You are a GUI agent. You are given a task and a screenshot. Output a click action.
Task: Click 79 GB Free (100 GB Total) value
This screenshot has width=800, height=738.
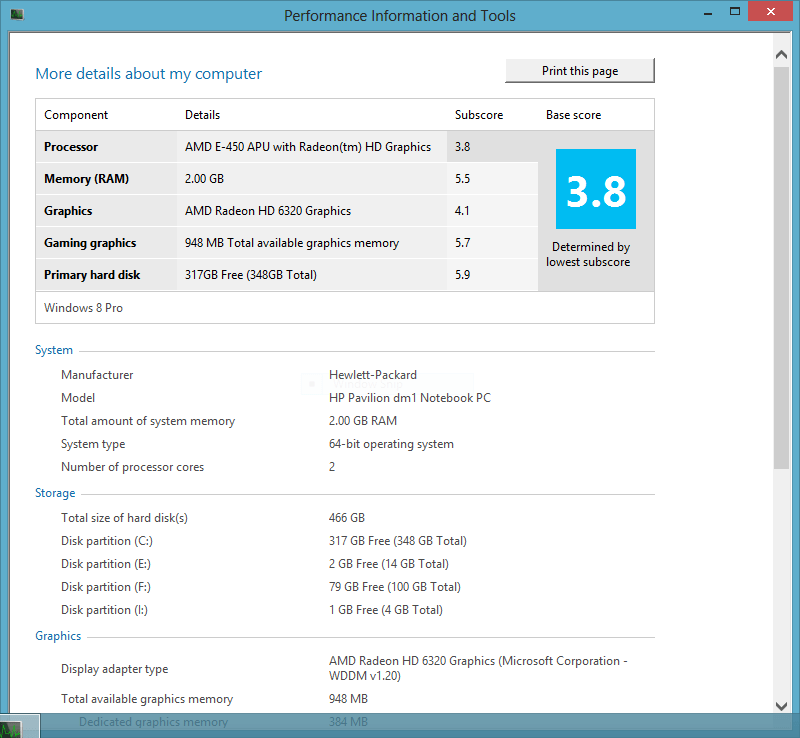coord(394,587)
